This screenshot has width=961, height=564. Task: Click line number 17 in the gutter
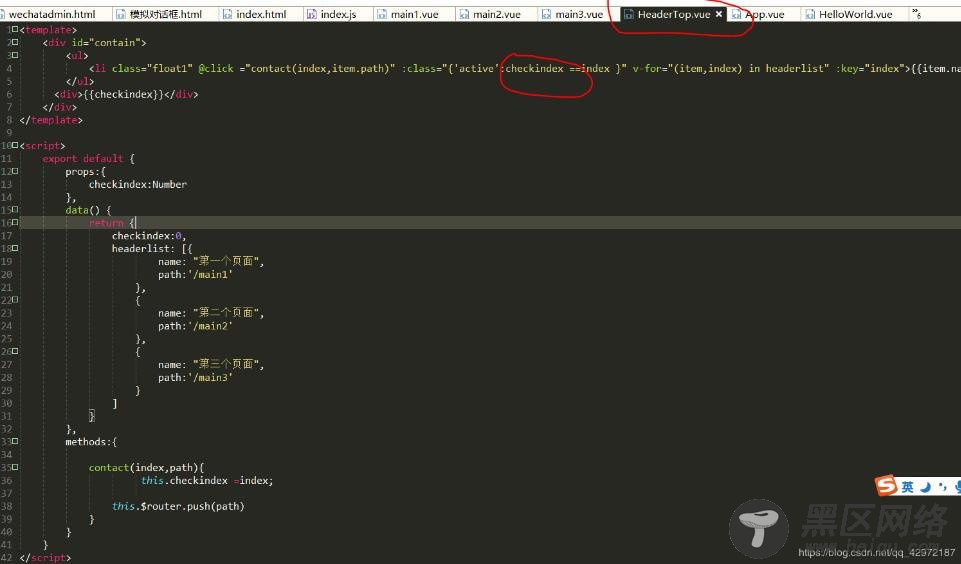6,235
